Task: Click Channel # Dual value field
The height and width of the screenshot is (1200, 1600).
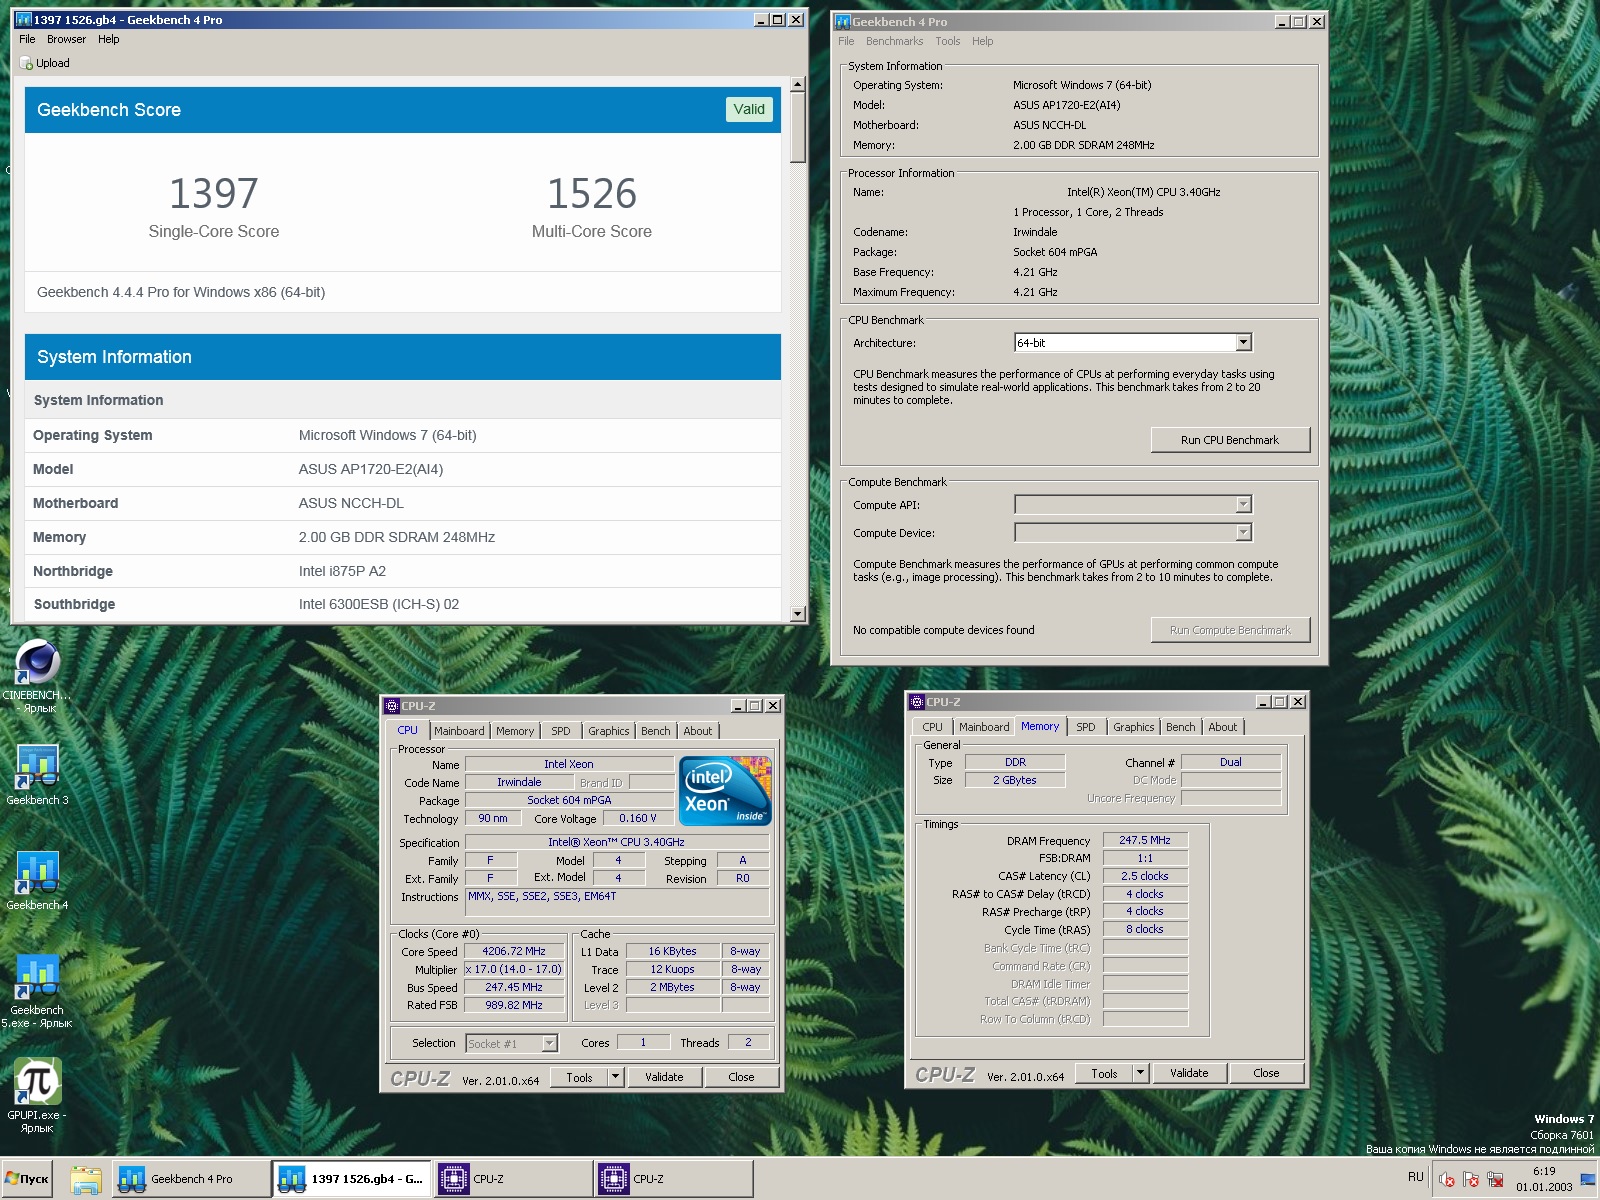Action: (x=1231, y=762)
